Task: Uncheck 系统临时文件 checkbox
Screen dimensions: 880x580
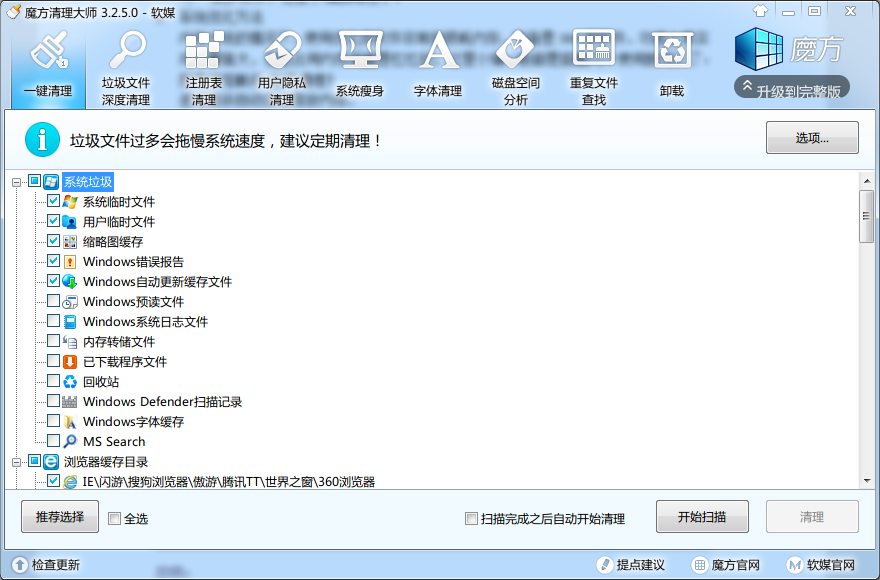Action: tap(53, 200)
